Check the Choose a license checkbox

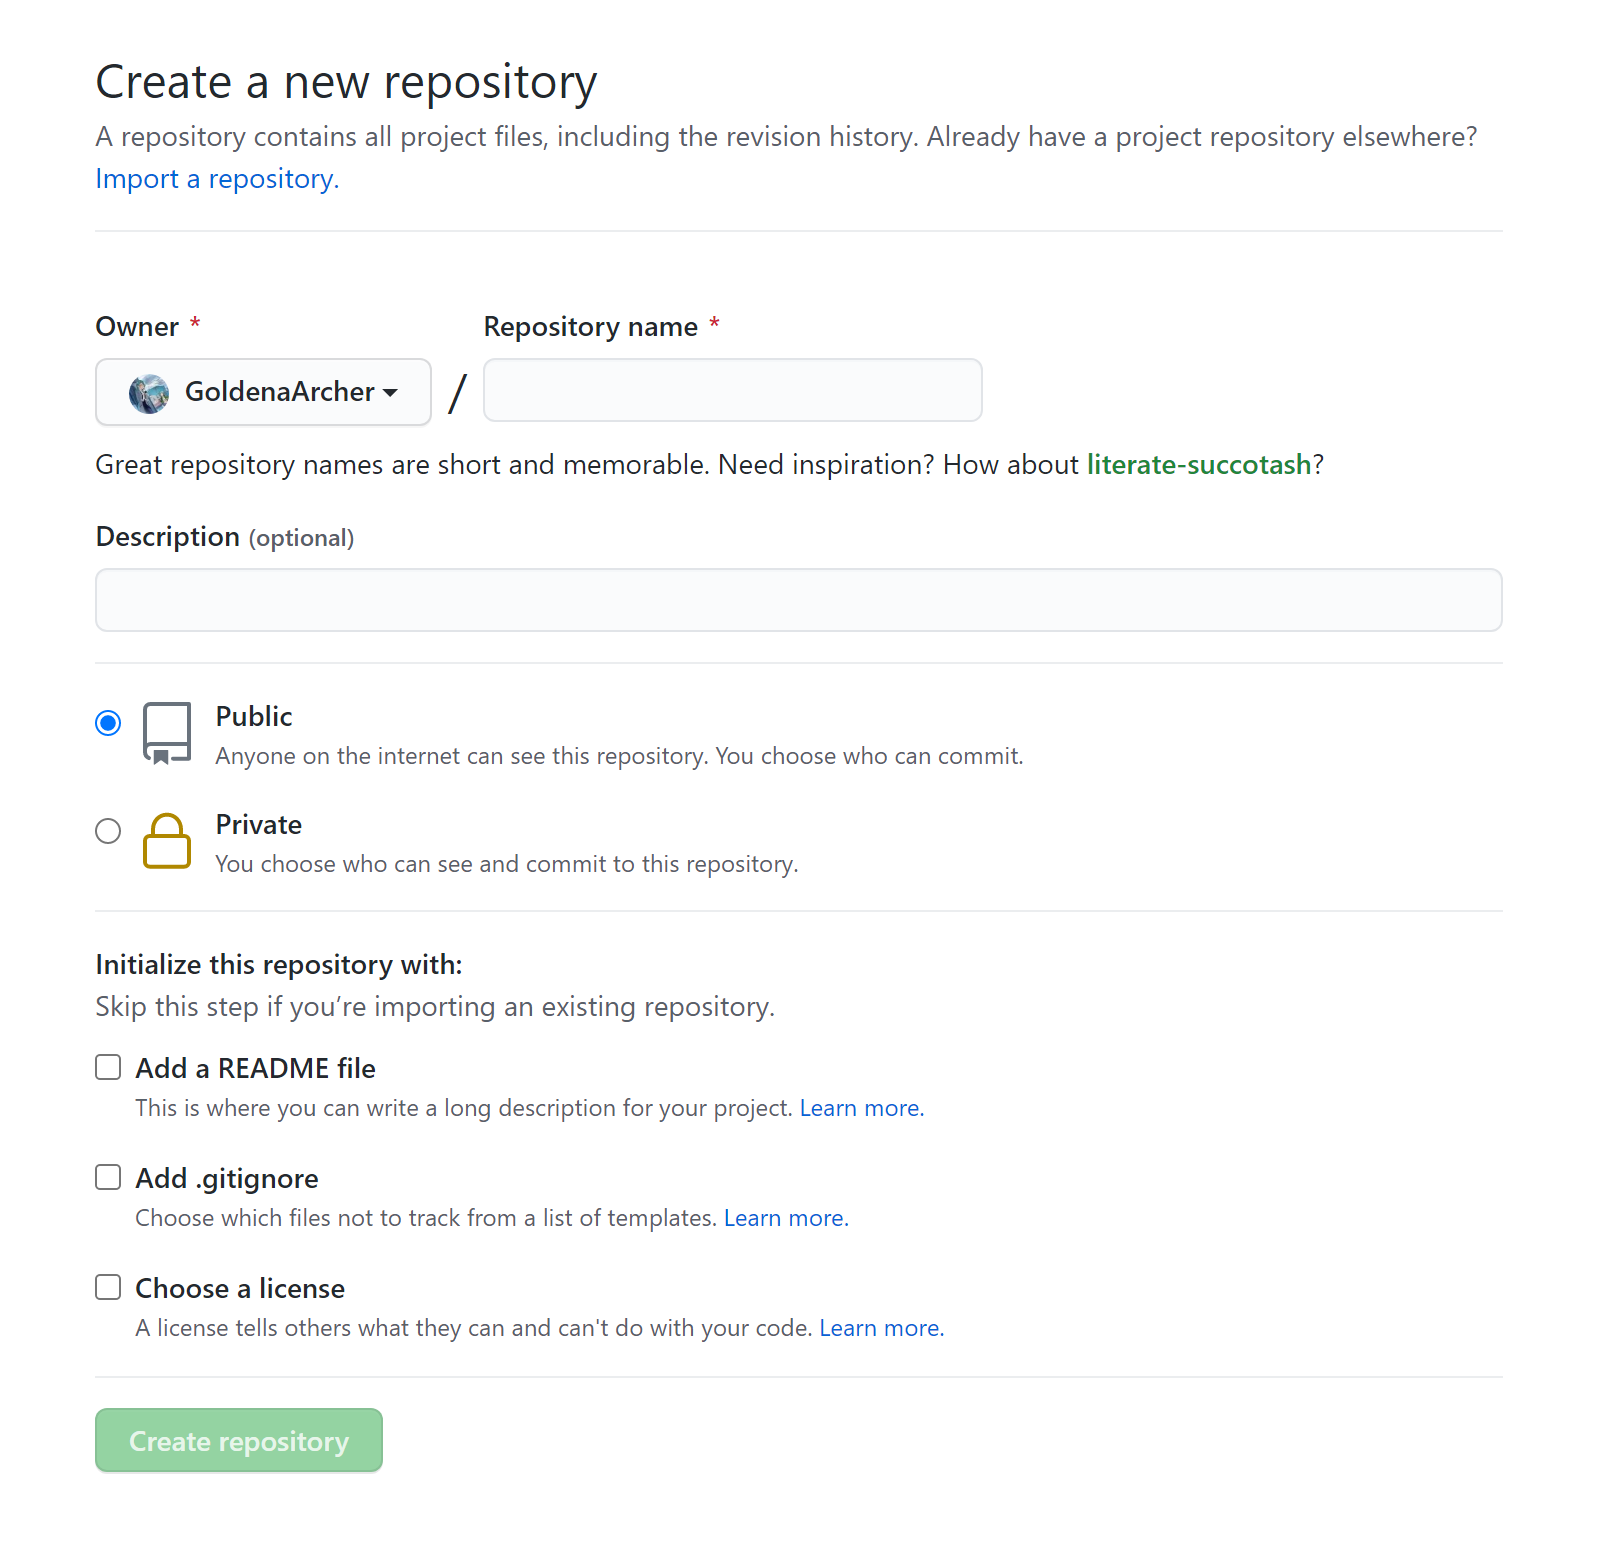click(108, 1287)
